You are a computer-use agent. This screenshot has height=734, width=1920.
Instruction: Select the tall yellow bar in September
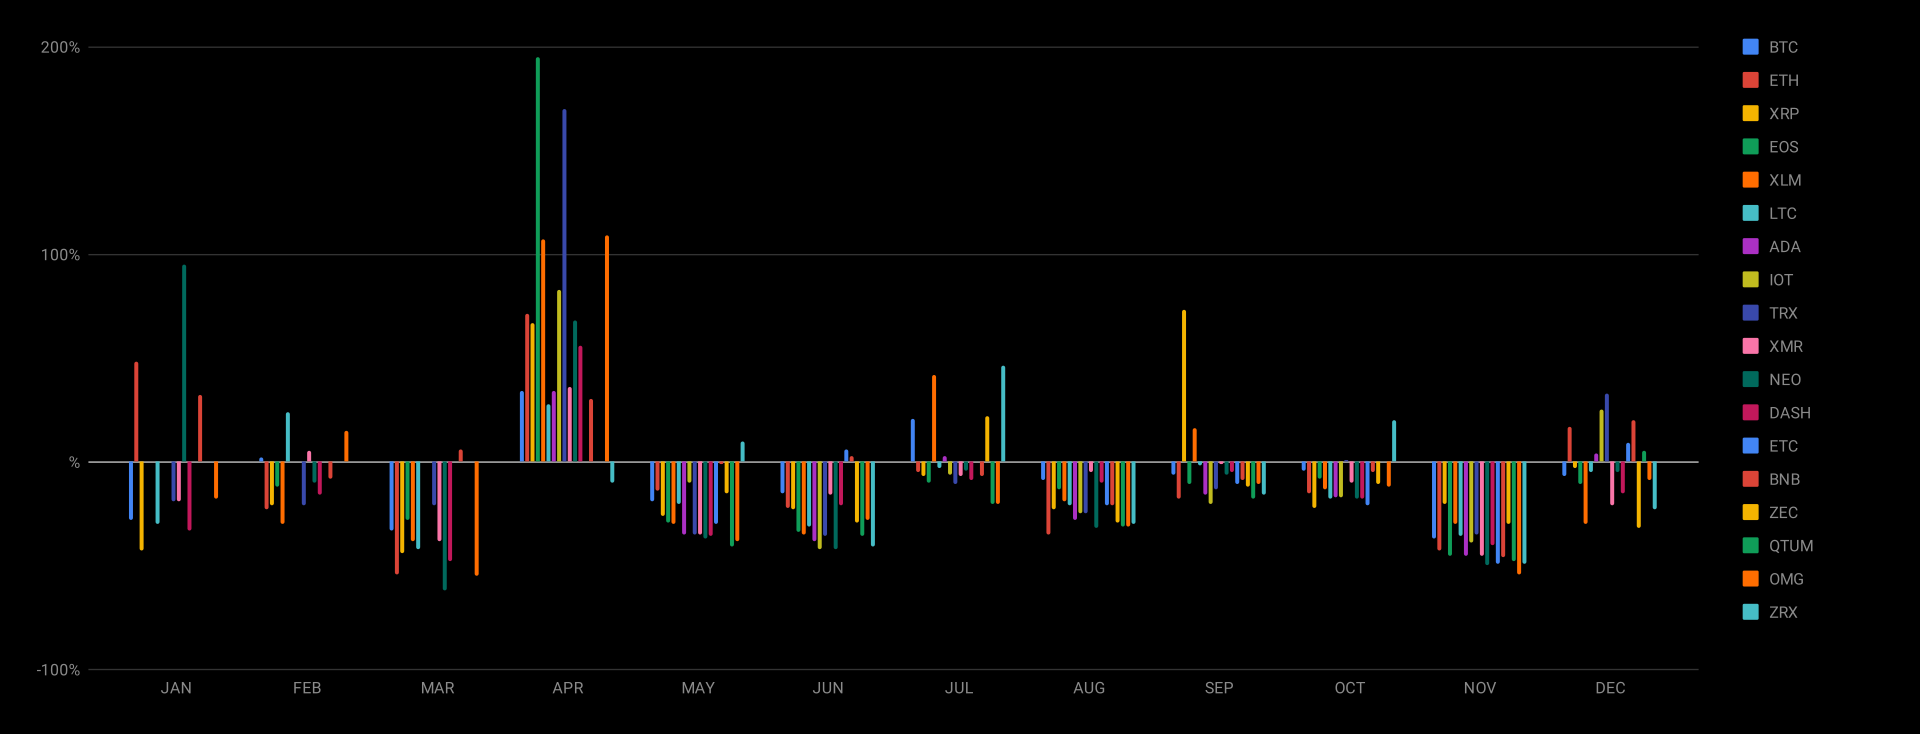(1184, 386)
